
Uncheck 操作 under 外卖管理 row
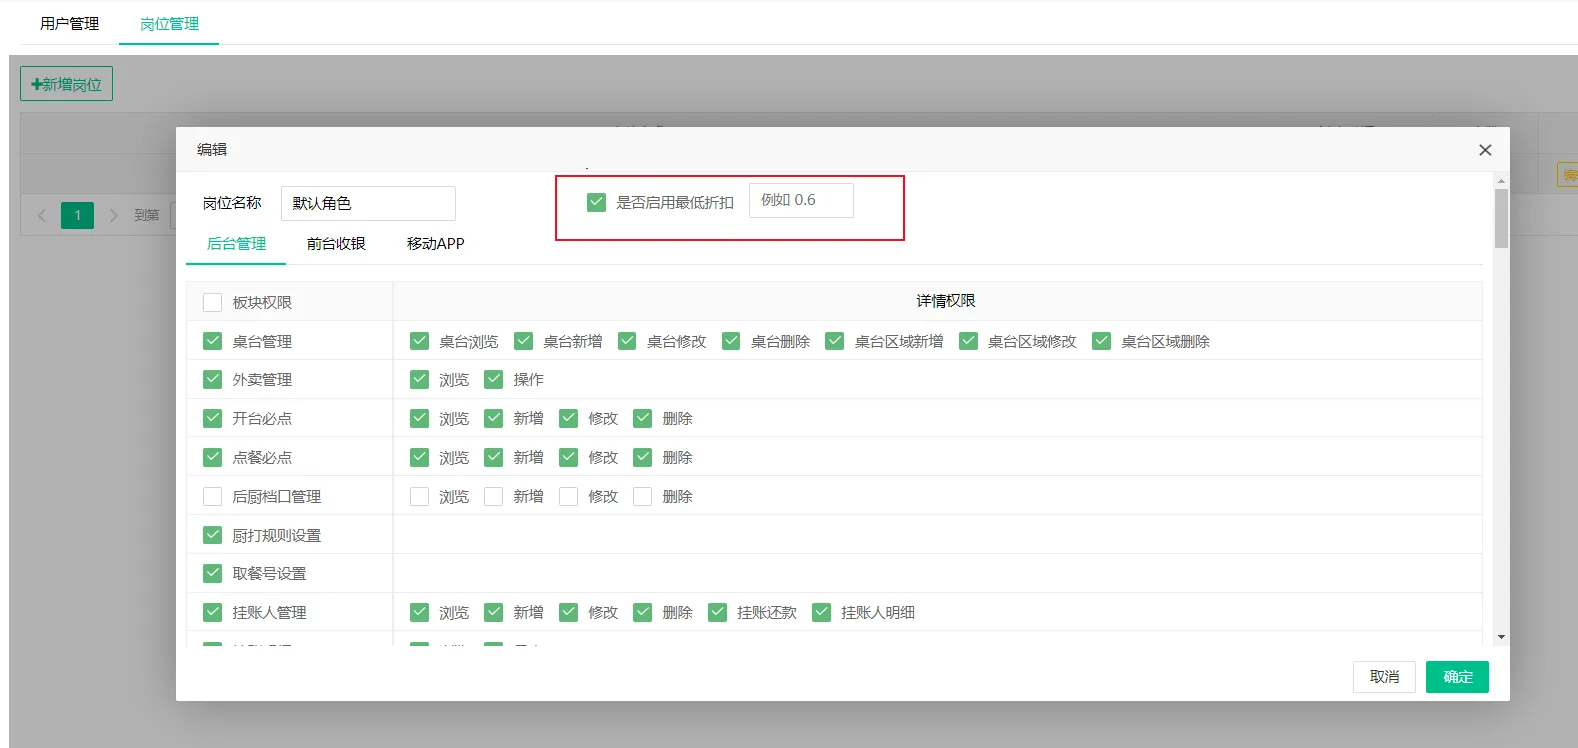click(x=493, y=379)
